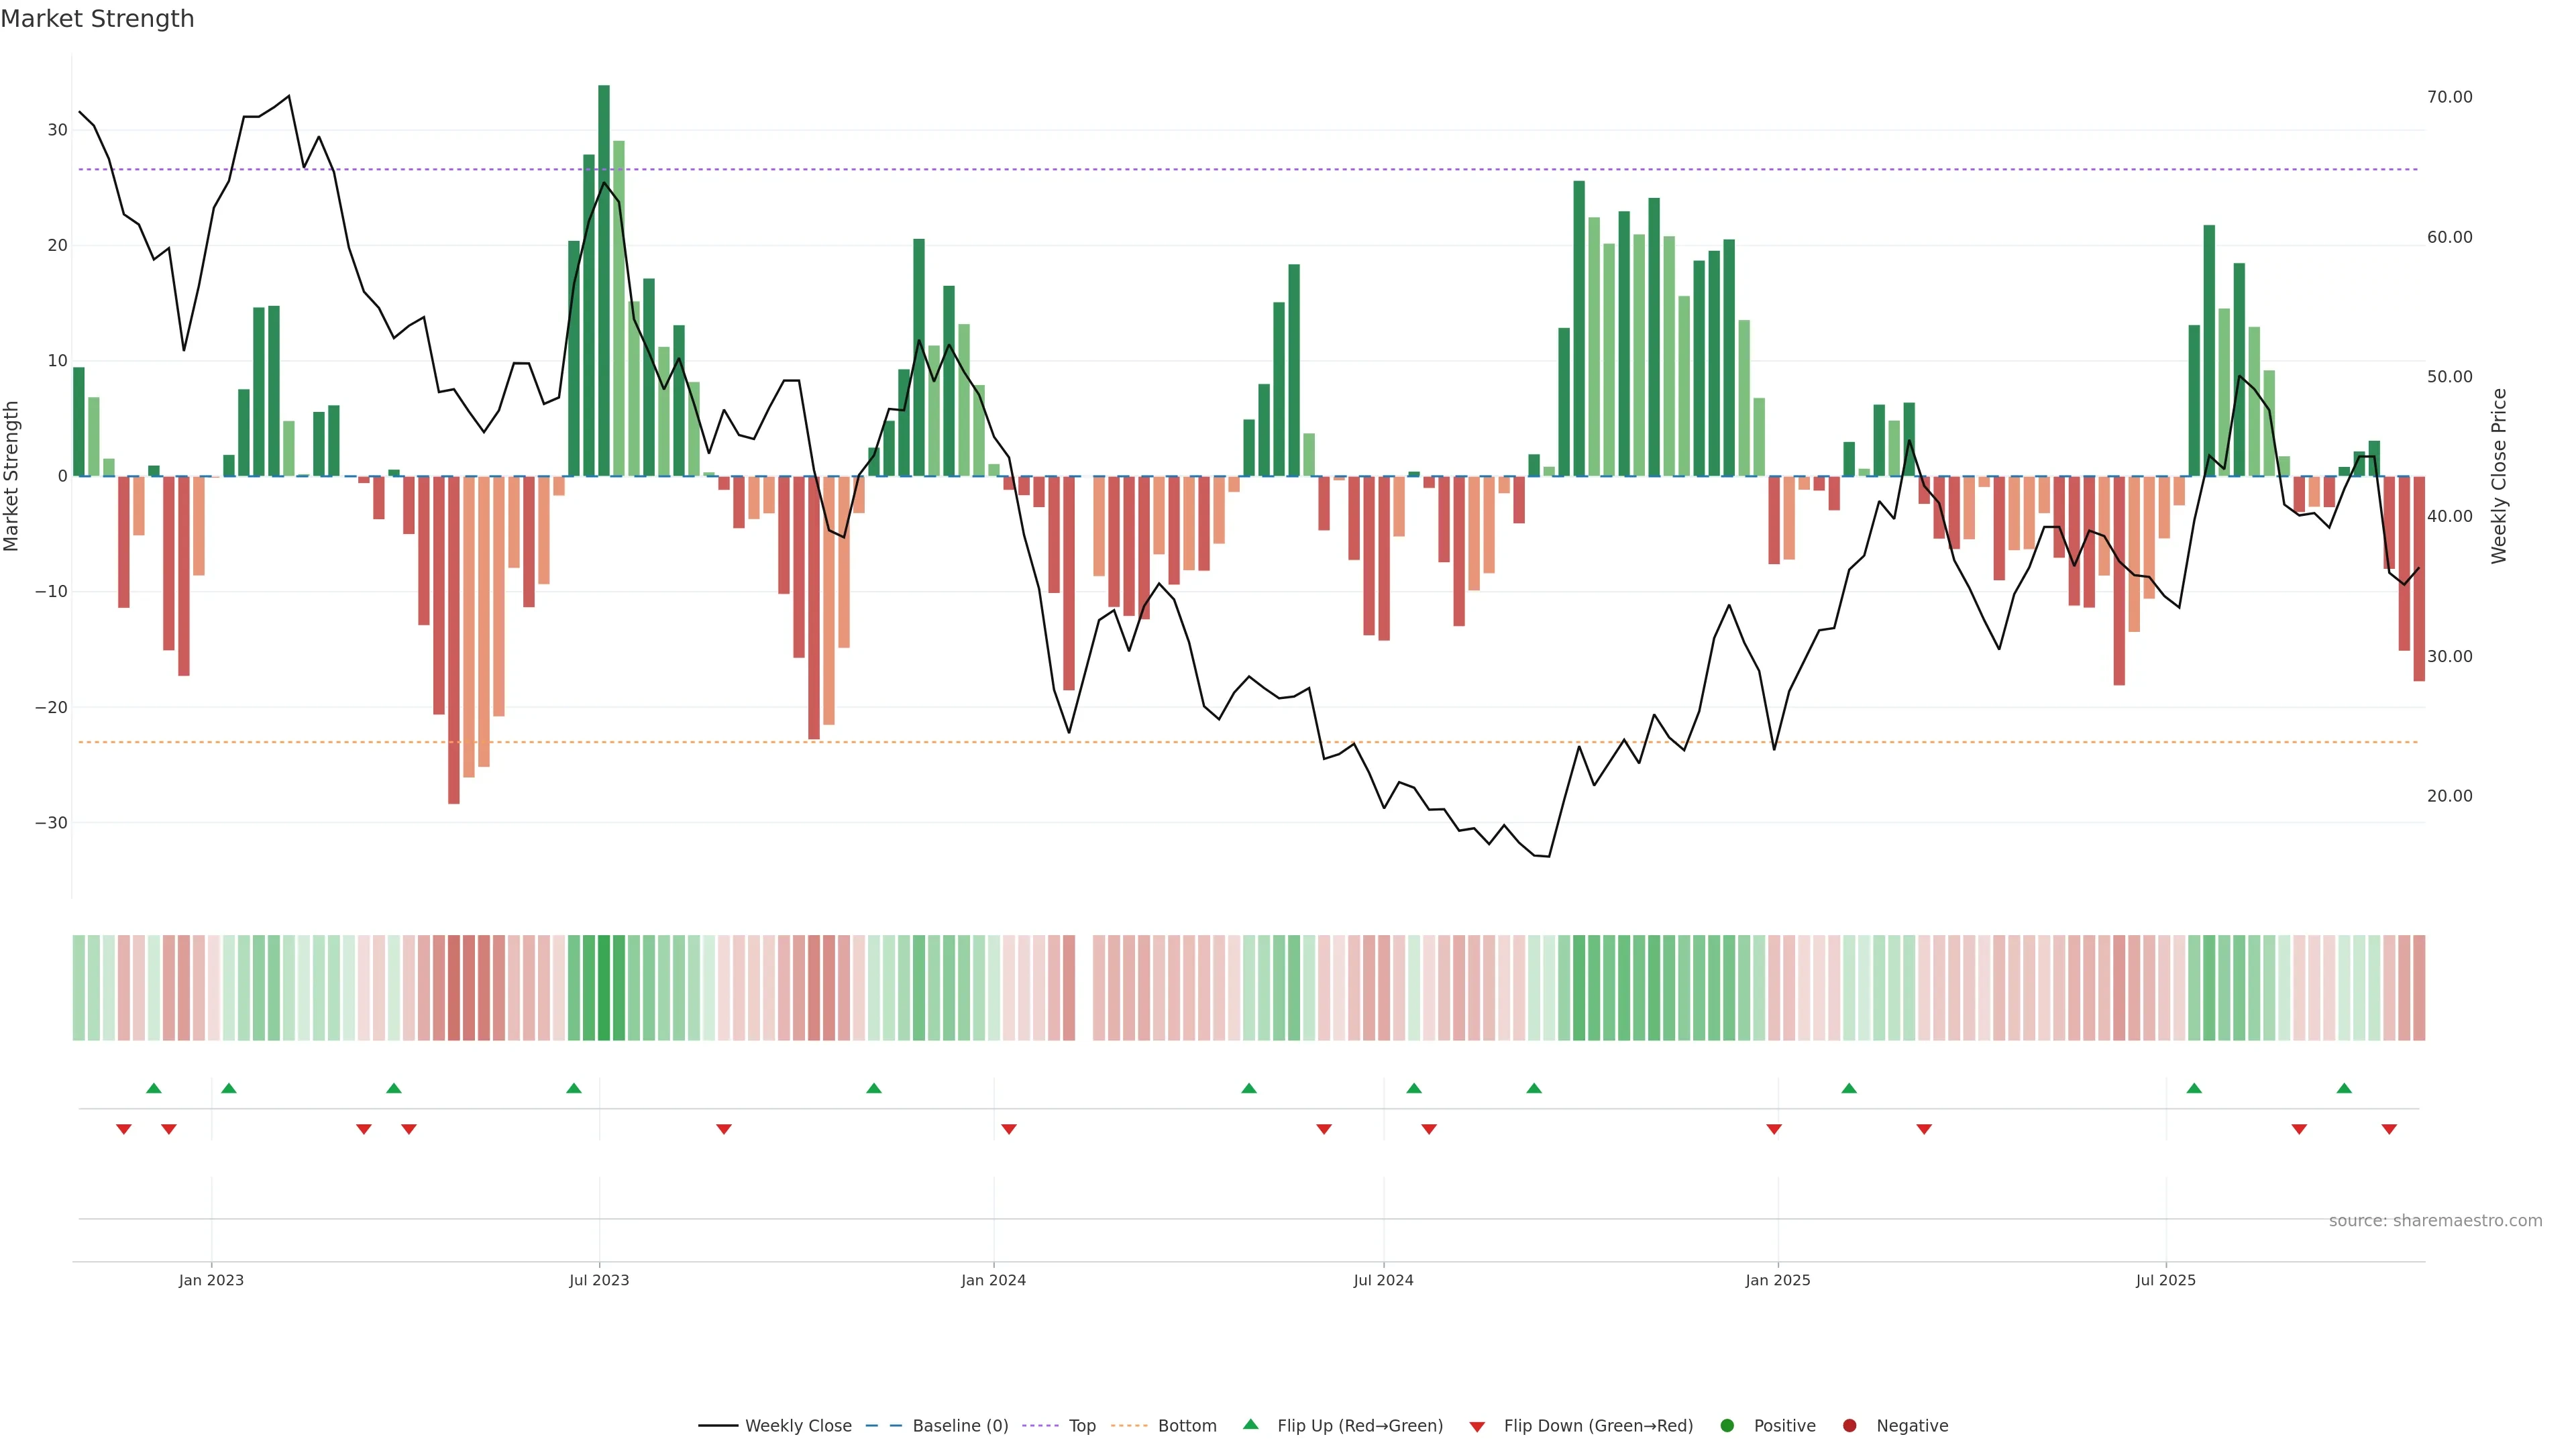Click the Jul 2024 x-axis date label
The height and width of the screenshot is (1449, 2576).
[1383, 1280]
